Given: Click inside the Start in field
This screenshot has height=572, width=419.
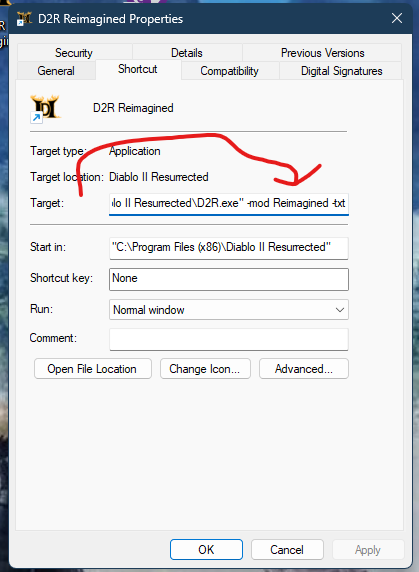Looking at the screenshot, I should click(229, 248).
